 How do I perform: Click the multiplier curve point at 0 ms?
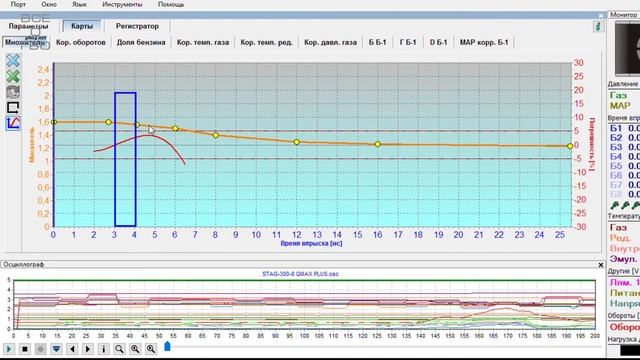coord(53,122)
